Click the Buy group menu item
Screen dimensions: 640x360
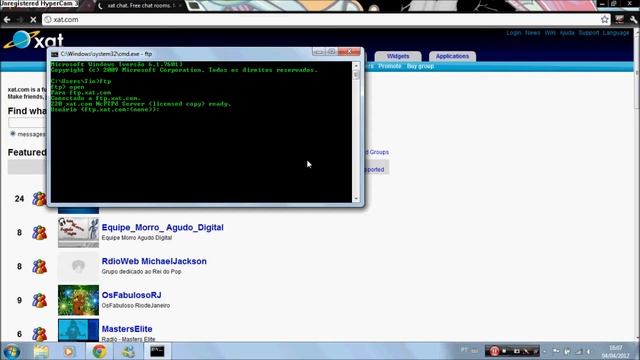pos(420,66)
